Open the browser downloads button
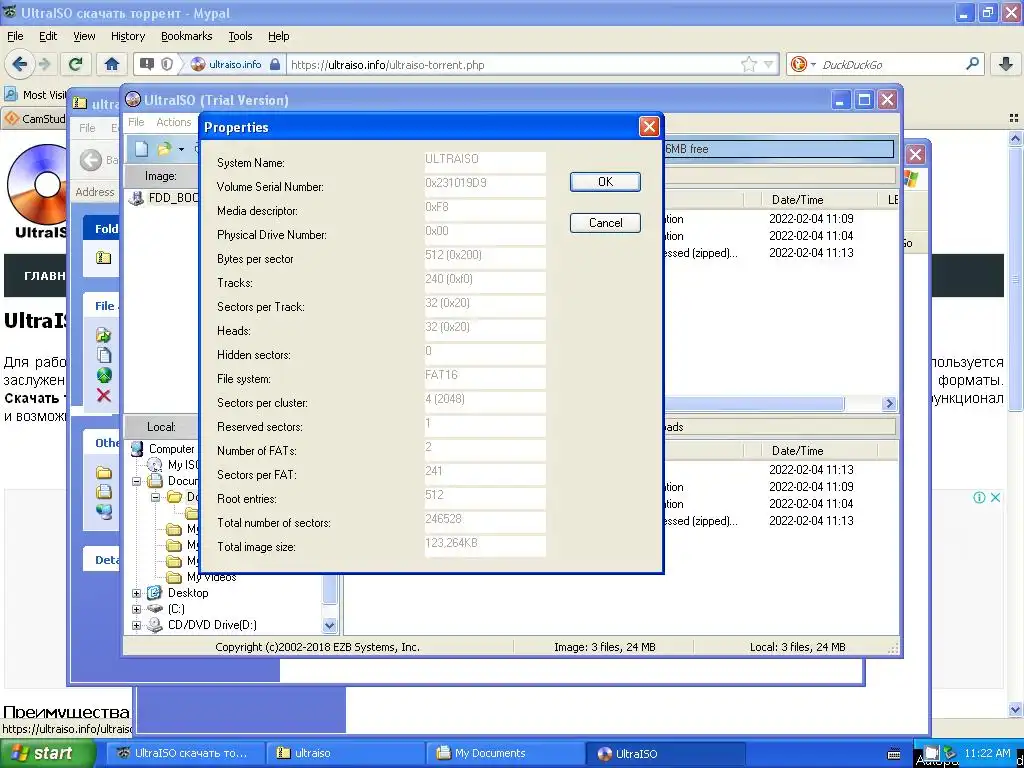The height and width of the screenshot is (768, 1024). tap(1006, 64)
